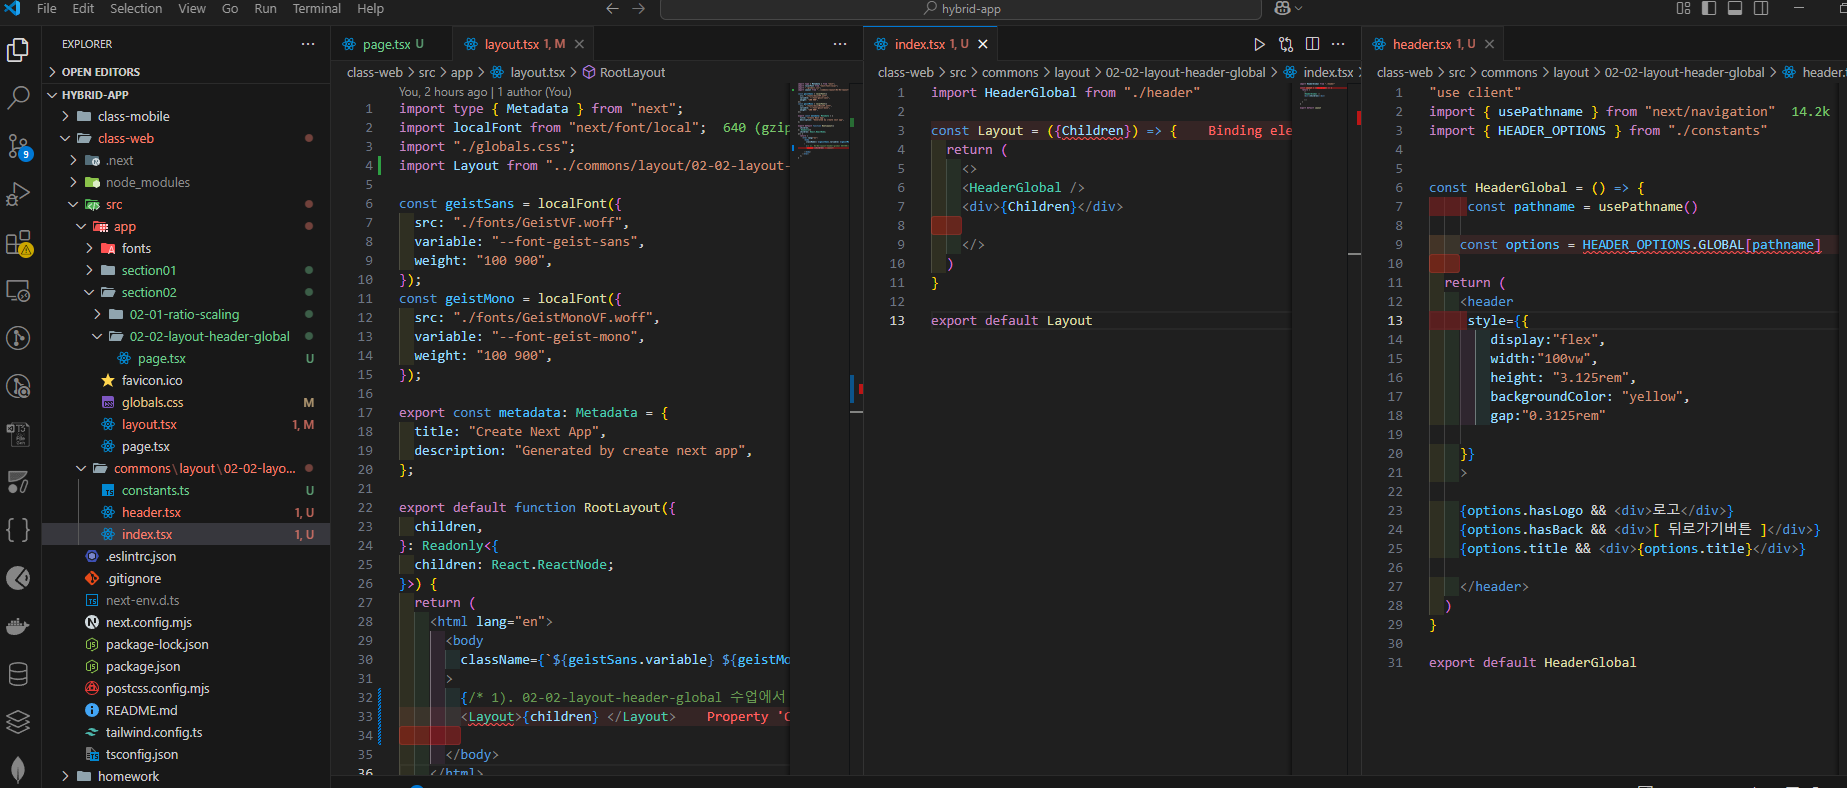Collapse the HYBRID-APP root folder
Image resolution: width=1847 pixels, height=788 pixels.
(x=186, y=95)
